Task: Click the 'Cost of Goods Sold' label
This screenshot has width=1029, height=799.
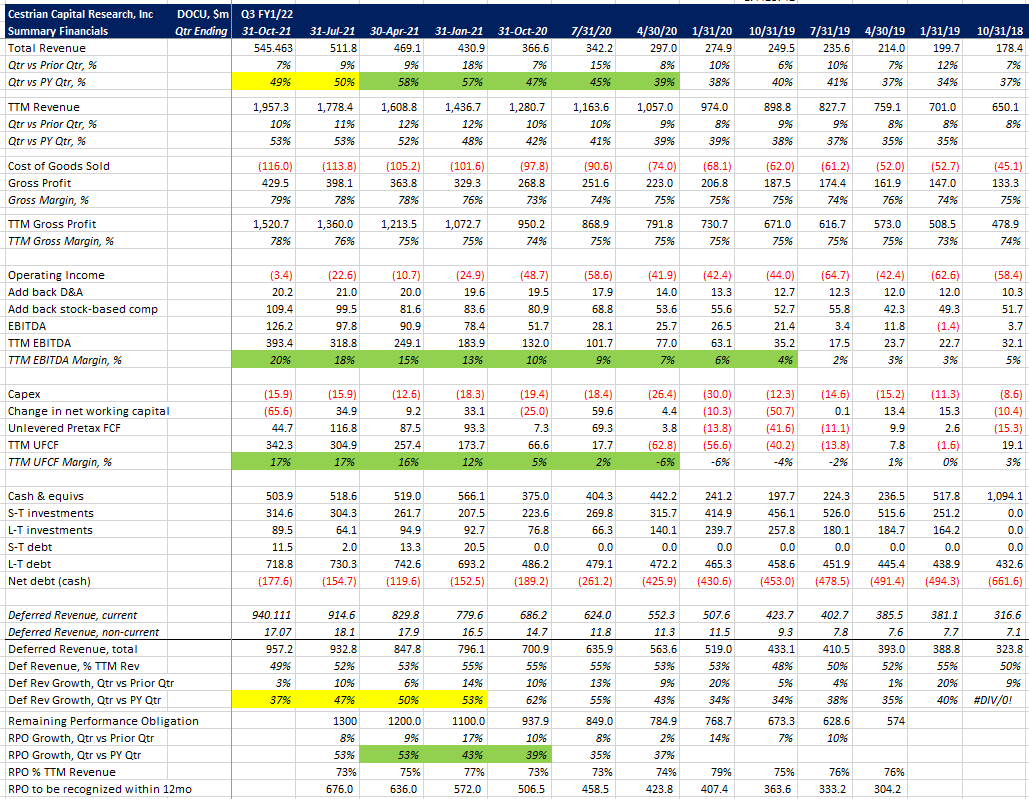Action: coord(59,166)
